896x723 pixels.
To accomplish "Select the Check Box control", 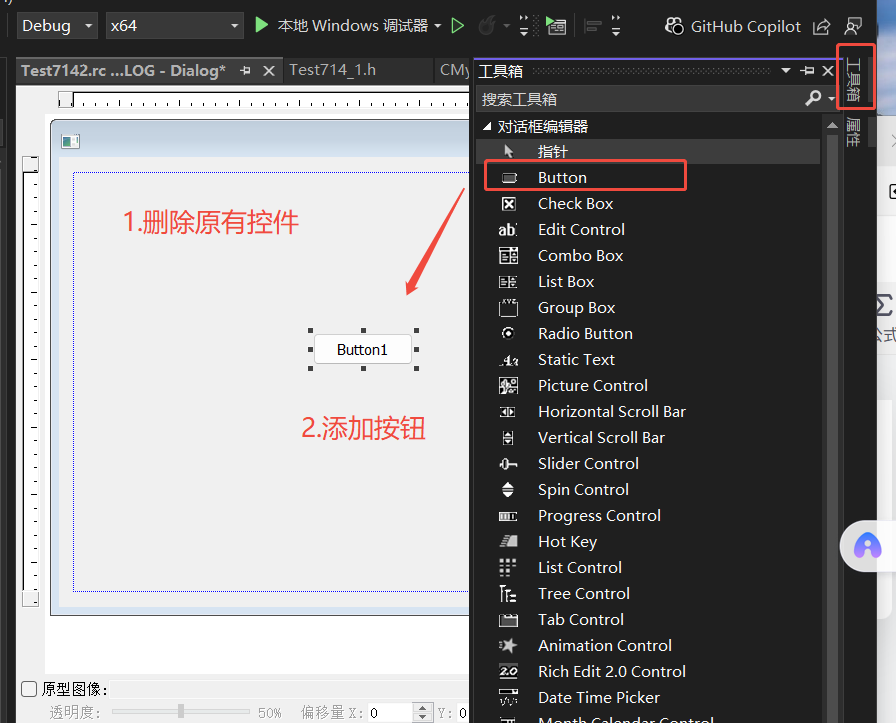I will (647, 203).
